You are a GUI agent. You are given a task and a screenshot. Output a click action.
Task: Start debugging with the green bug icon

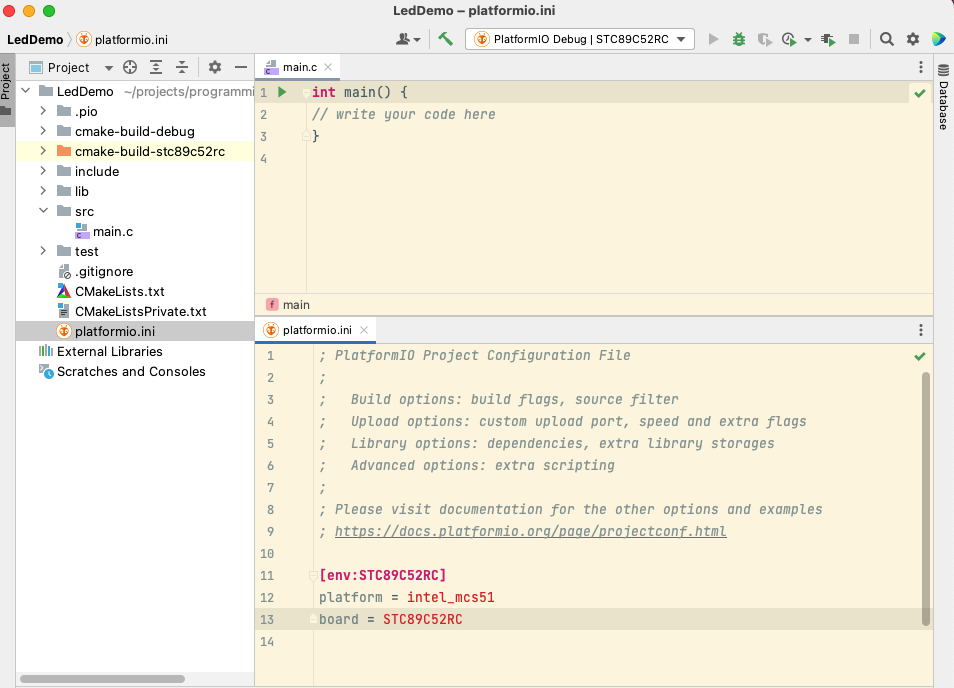click(x=739, y=39)
